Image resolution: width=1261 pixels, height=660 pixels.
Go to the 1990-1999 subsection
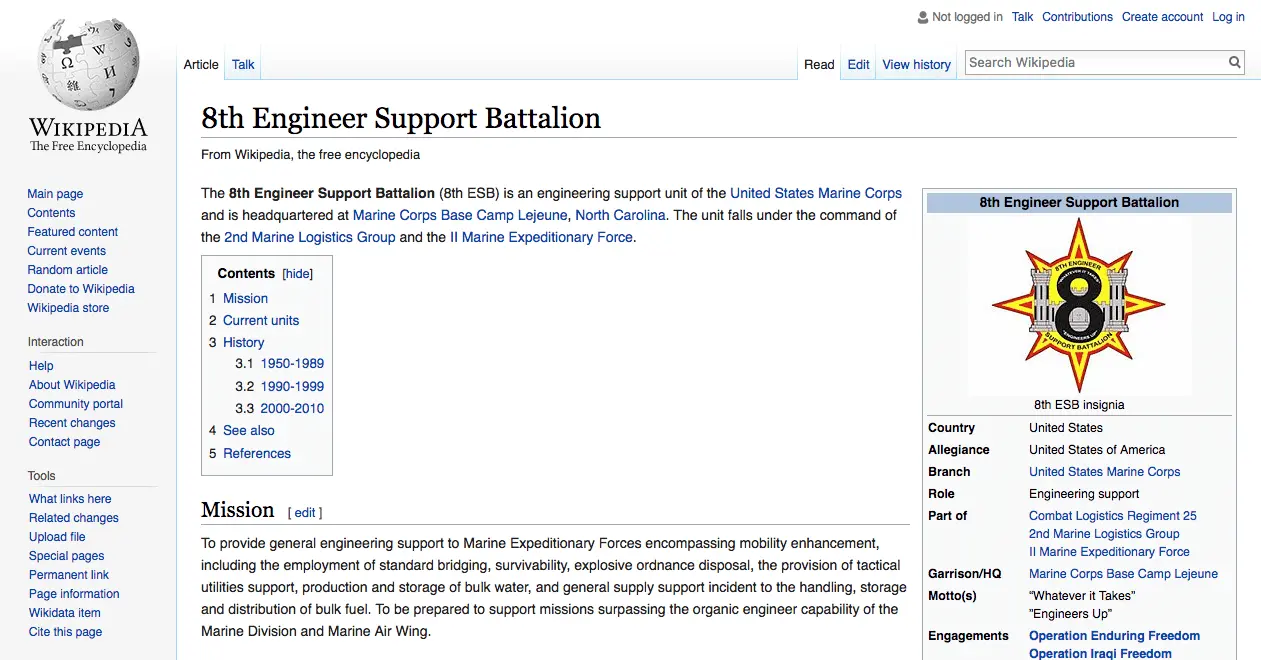pos(292,386)
